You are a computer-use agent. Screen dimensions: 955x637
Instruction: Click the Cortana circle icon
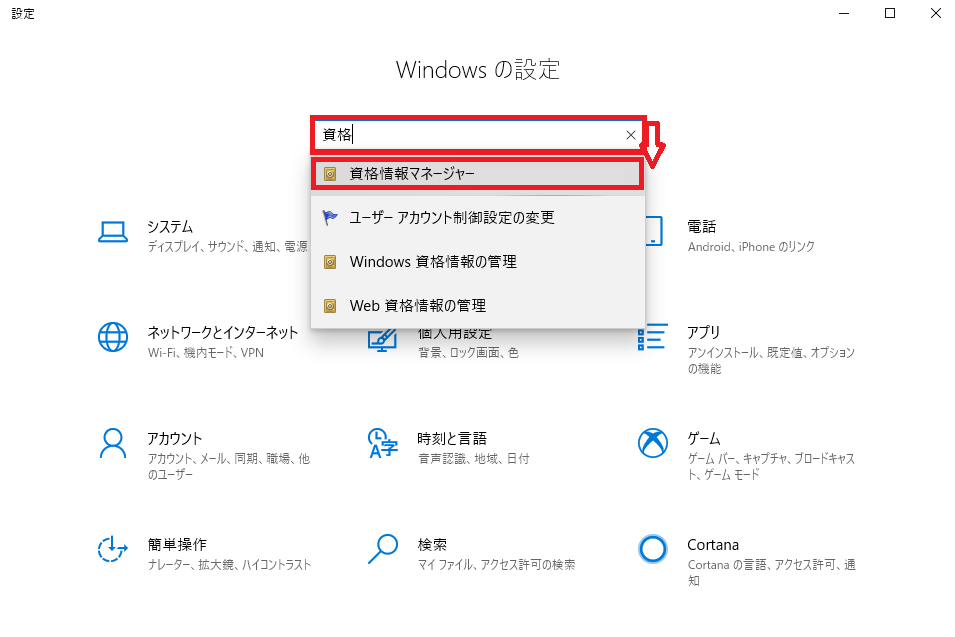pos(653,549)
